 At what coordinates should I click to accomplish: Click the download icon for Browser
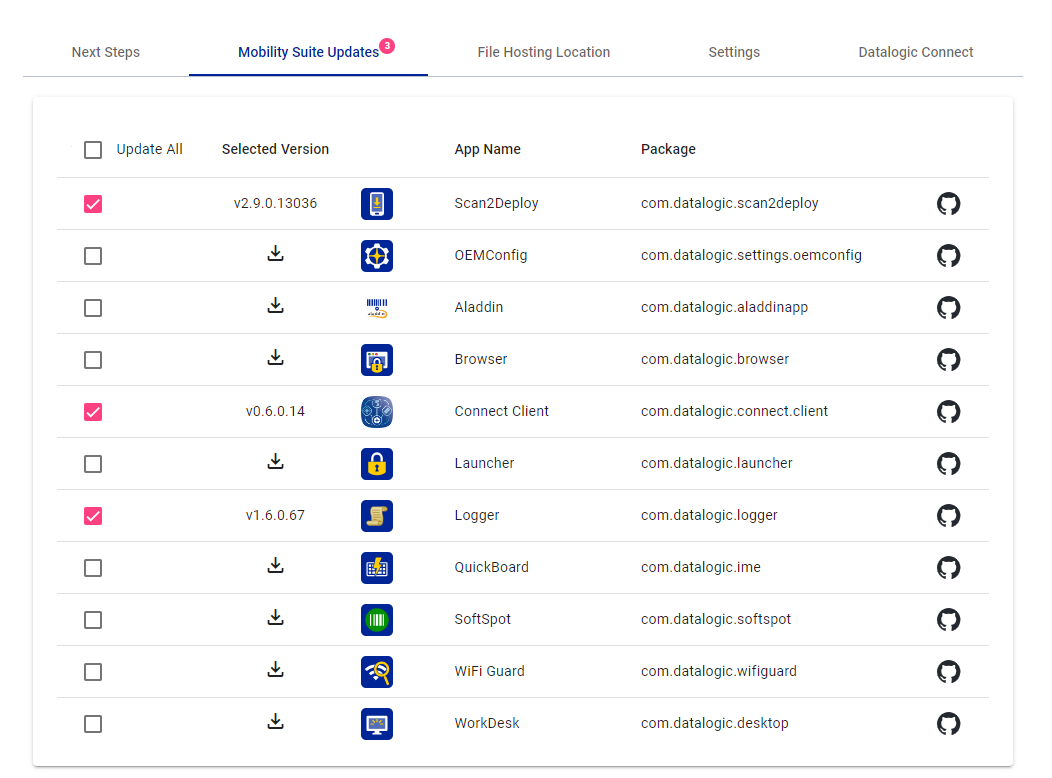pos(275,357)
